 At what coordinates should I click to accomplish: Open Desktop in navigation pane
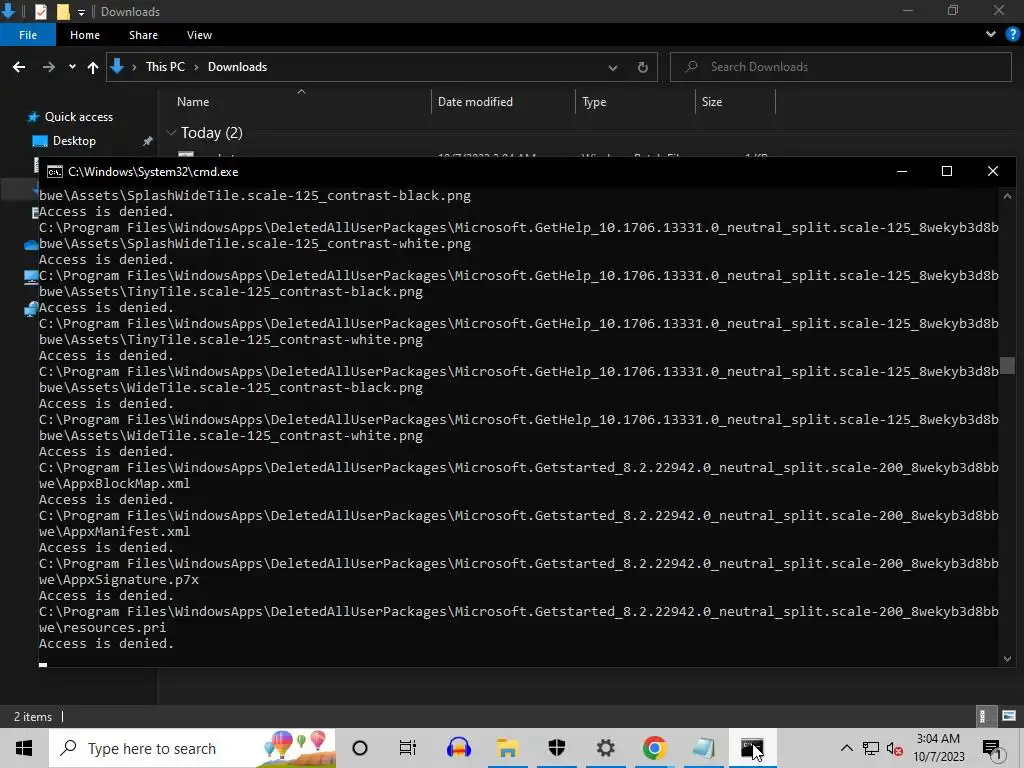[74, 141]
